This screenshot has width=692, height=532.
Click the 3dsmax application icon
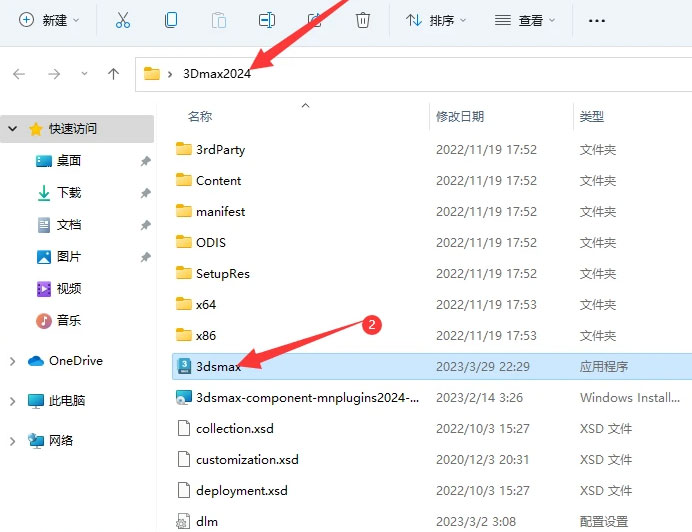click(x=184, y=366)
